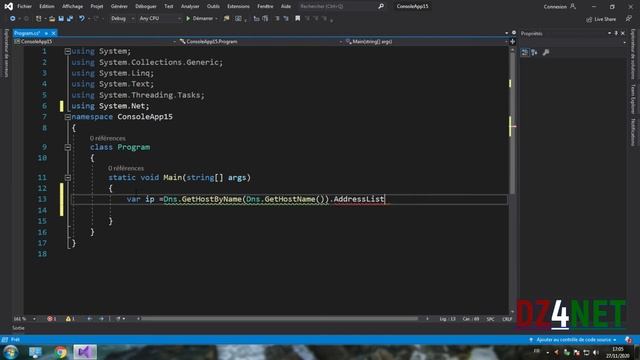Close the Program.cs tab
The width and height of the screenshot is (640, 360).
coord(53,33)
